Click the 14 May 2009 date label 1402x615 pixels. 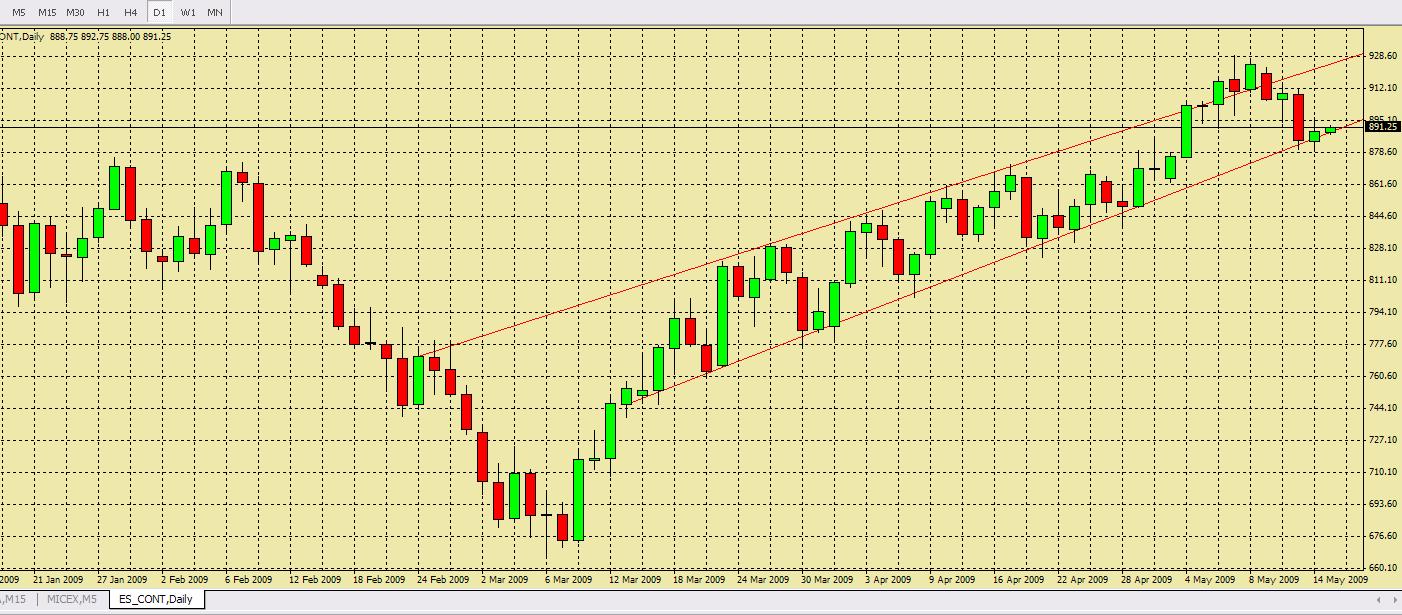1341,579
